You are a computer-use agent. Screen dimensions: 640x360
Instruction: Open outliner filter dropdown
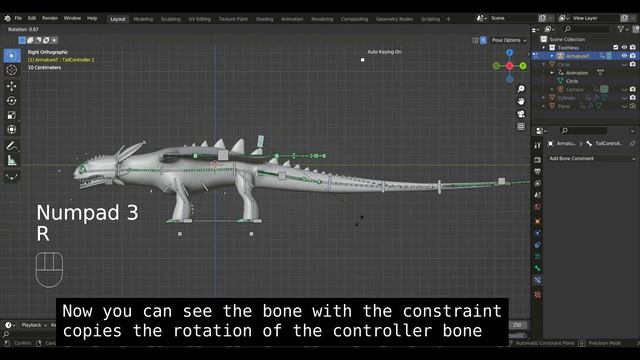click(622, 29)
